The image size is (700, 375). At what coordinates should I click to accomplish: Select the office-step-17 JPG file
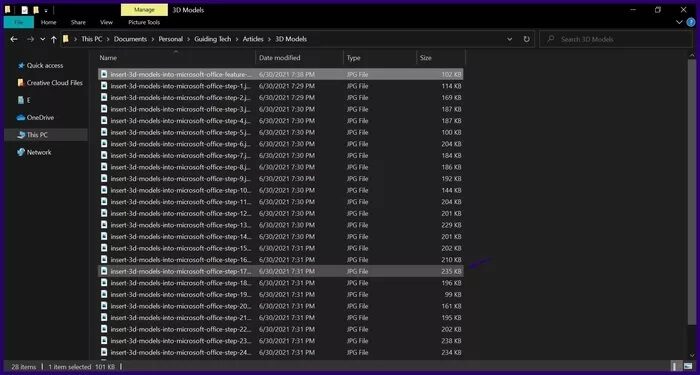point(280,271)
